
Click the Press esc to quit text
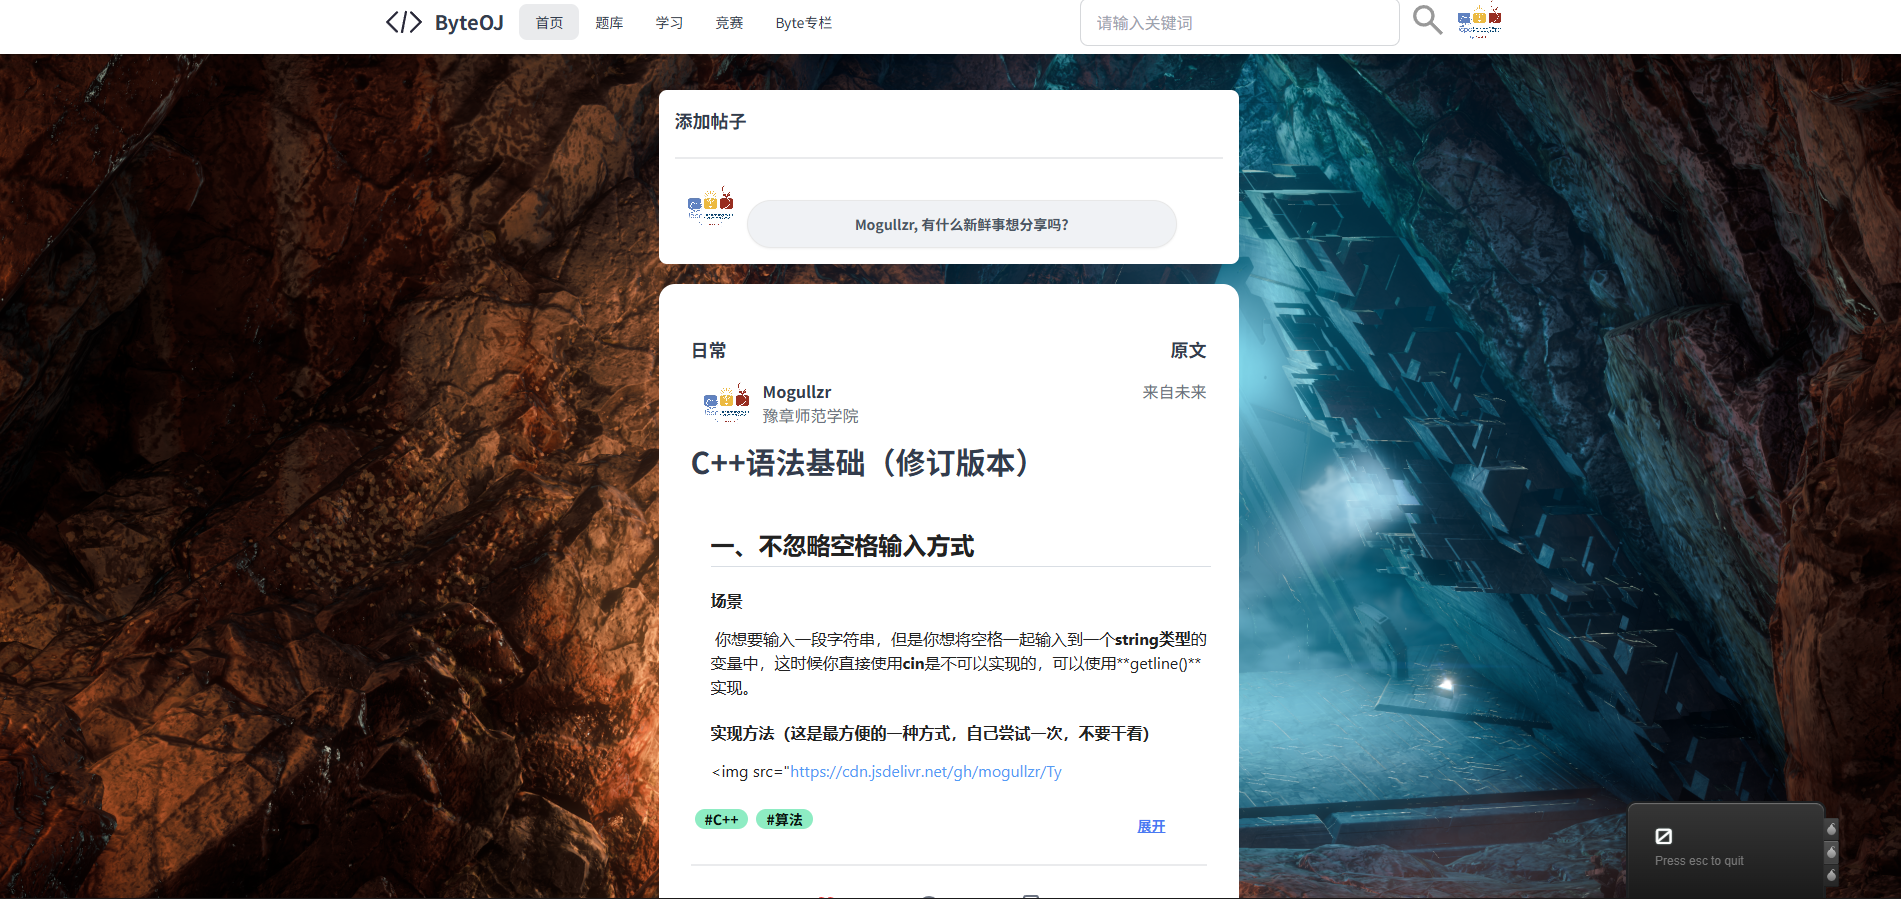coord(1699,861)
